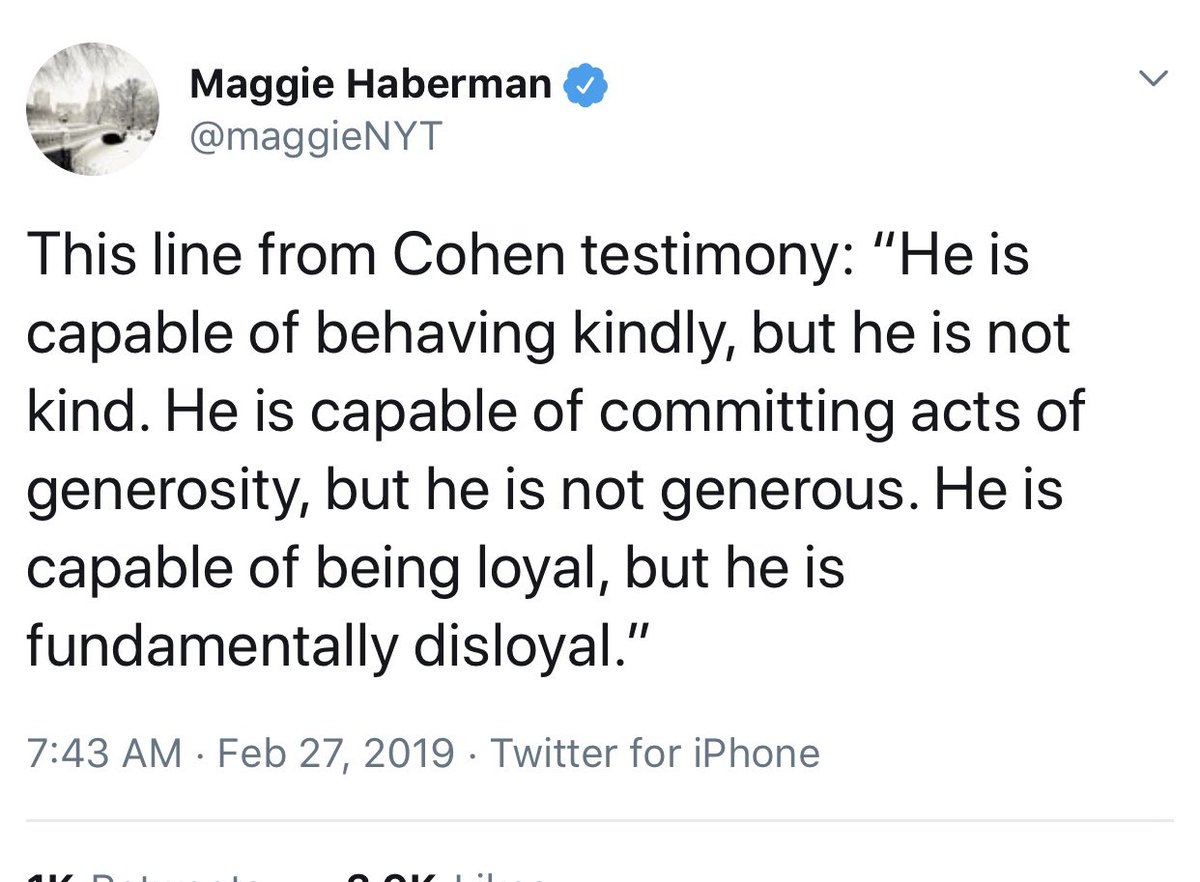Screen dimensions: 1200x882
Task: Open the @maggieNYT handle
Action: tap(315, 137)
